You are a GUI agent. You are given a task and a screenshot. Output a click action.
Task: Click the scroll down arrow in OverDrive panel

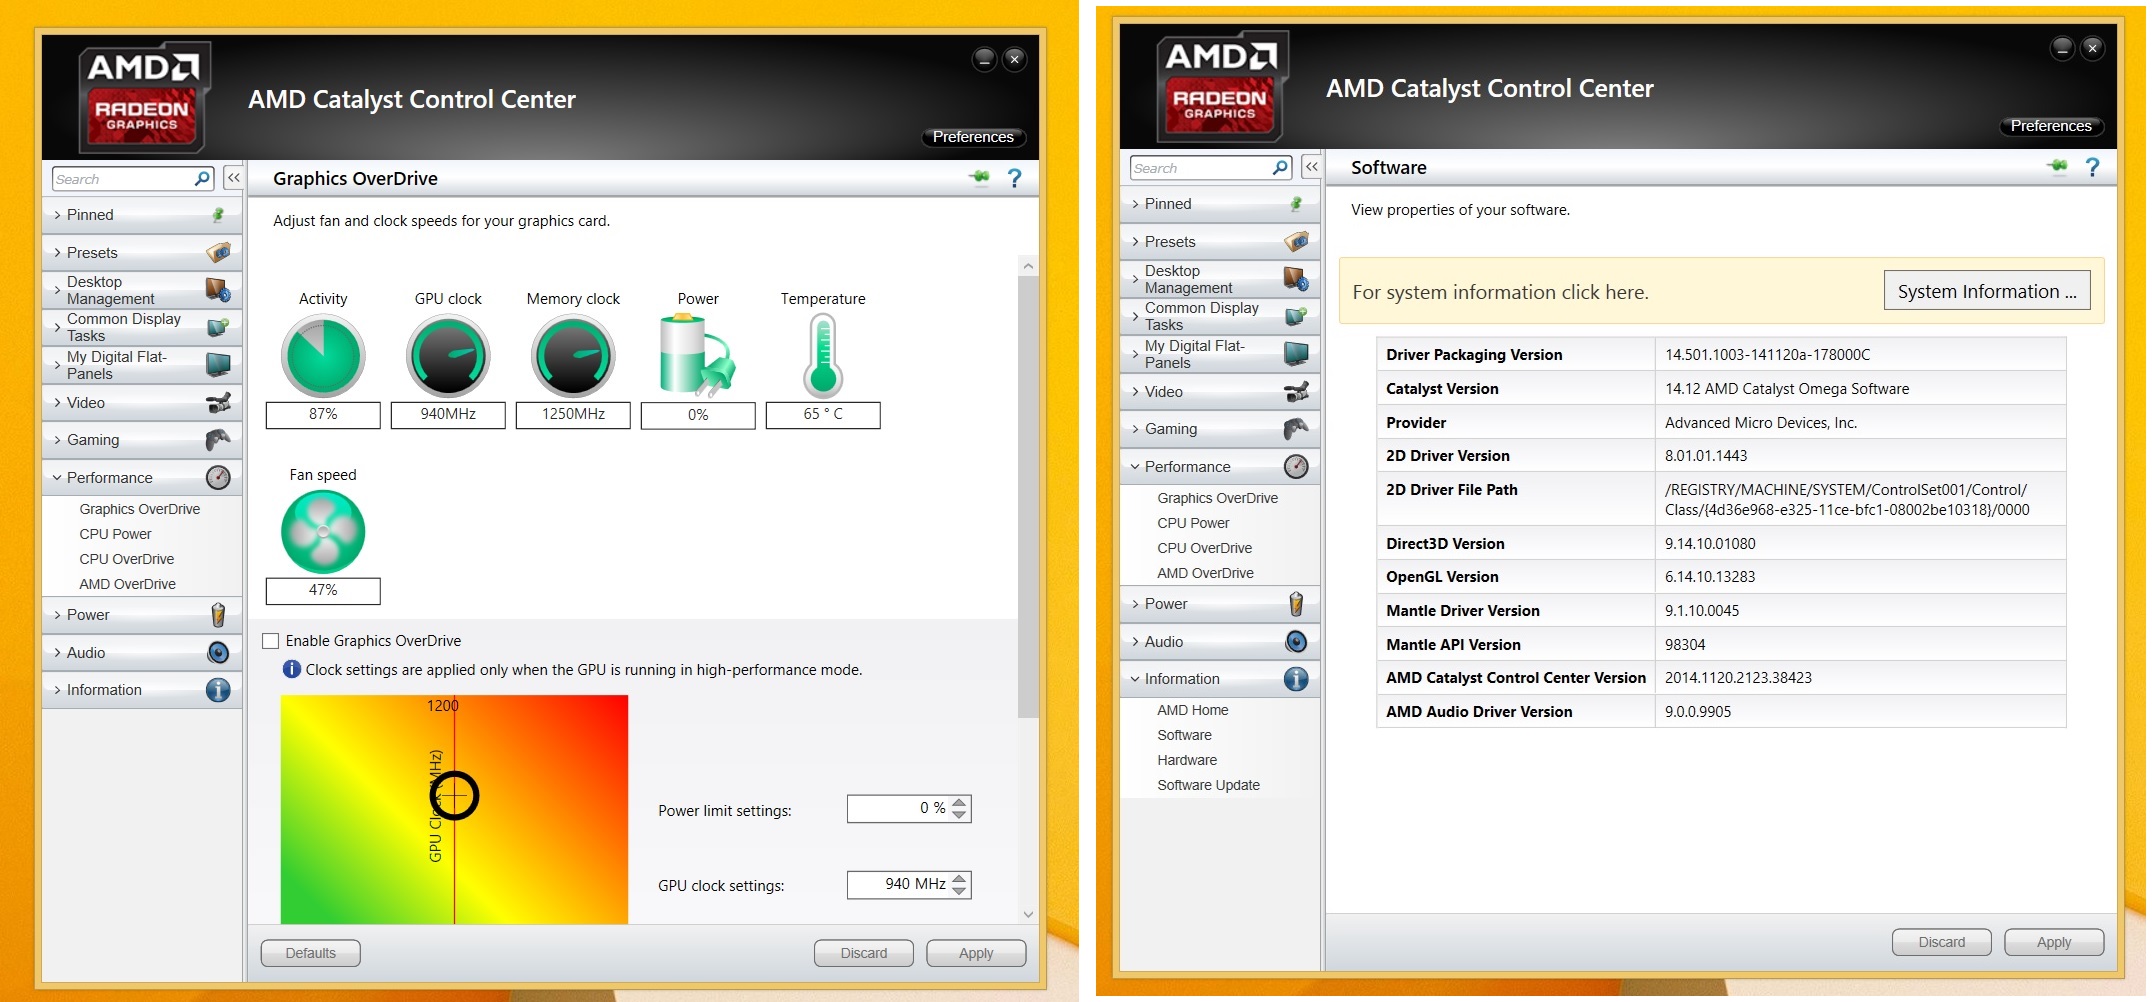click(1028, 914)
